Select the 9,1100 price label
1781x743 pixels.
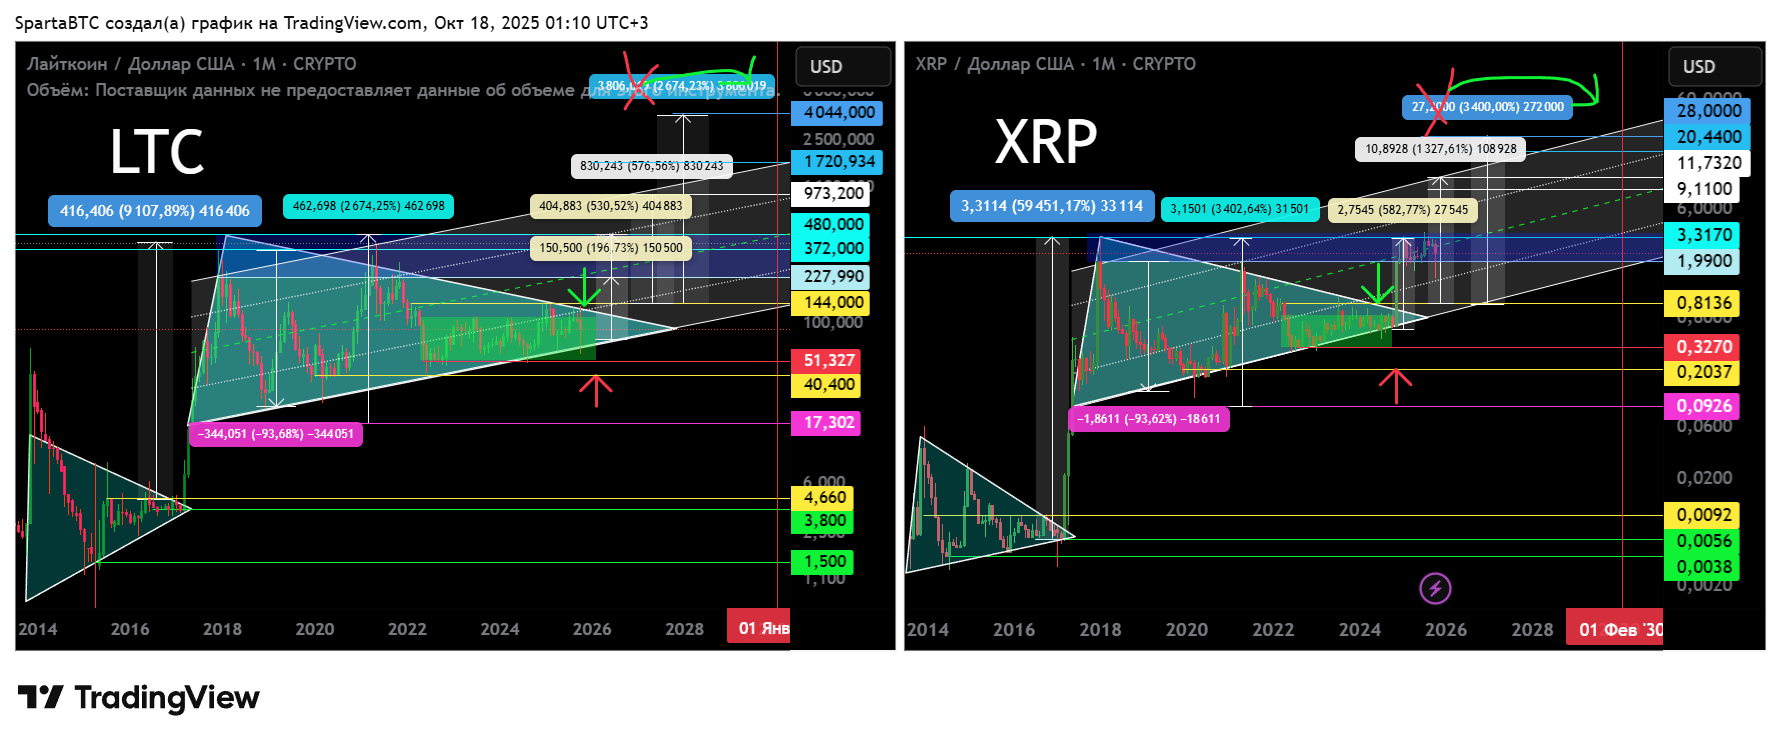(1702, 188)
